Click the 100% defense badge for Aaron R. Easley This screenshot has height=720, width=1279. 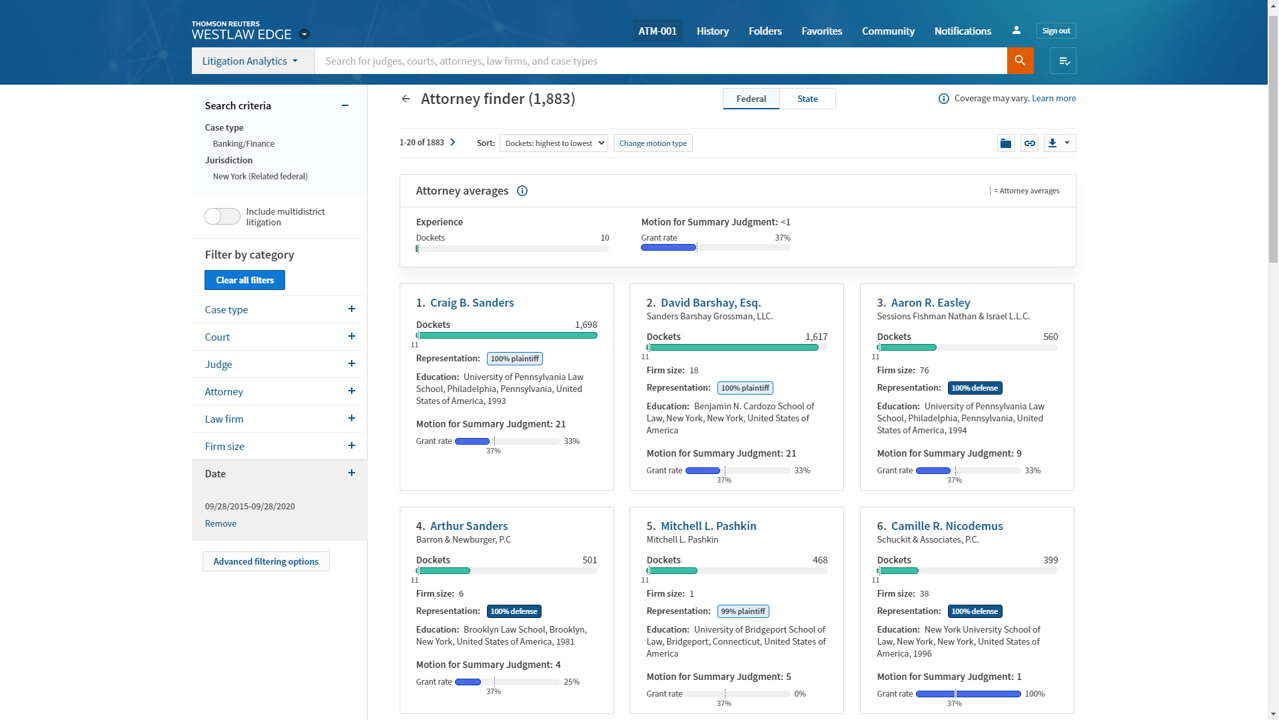tap(975, 388)
